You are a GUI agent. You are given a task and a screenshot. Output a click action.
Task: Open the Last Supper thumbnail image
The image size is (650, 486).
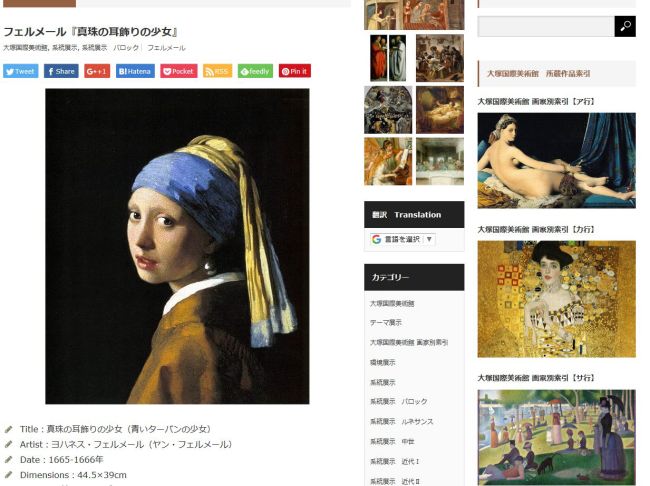[440, 161]
